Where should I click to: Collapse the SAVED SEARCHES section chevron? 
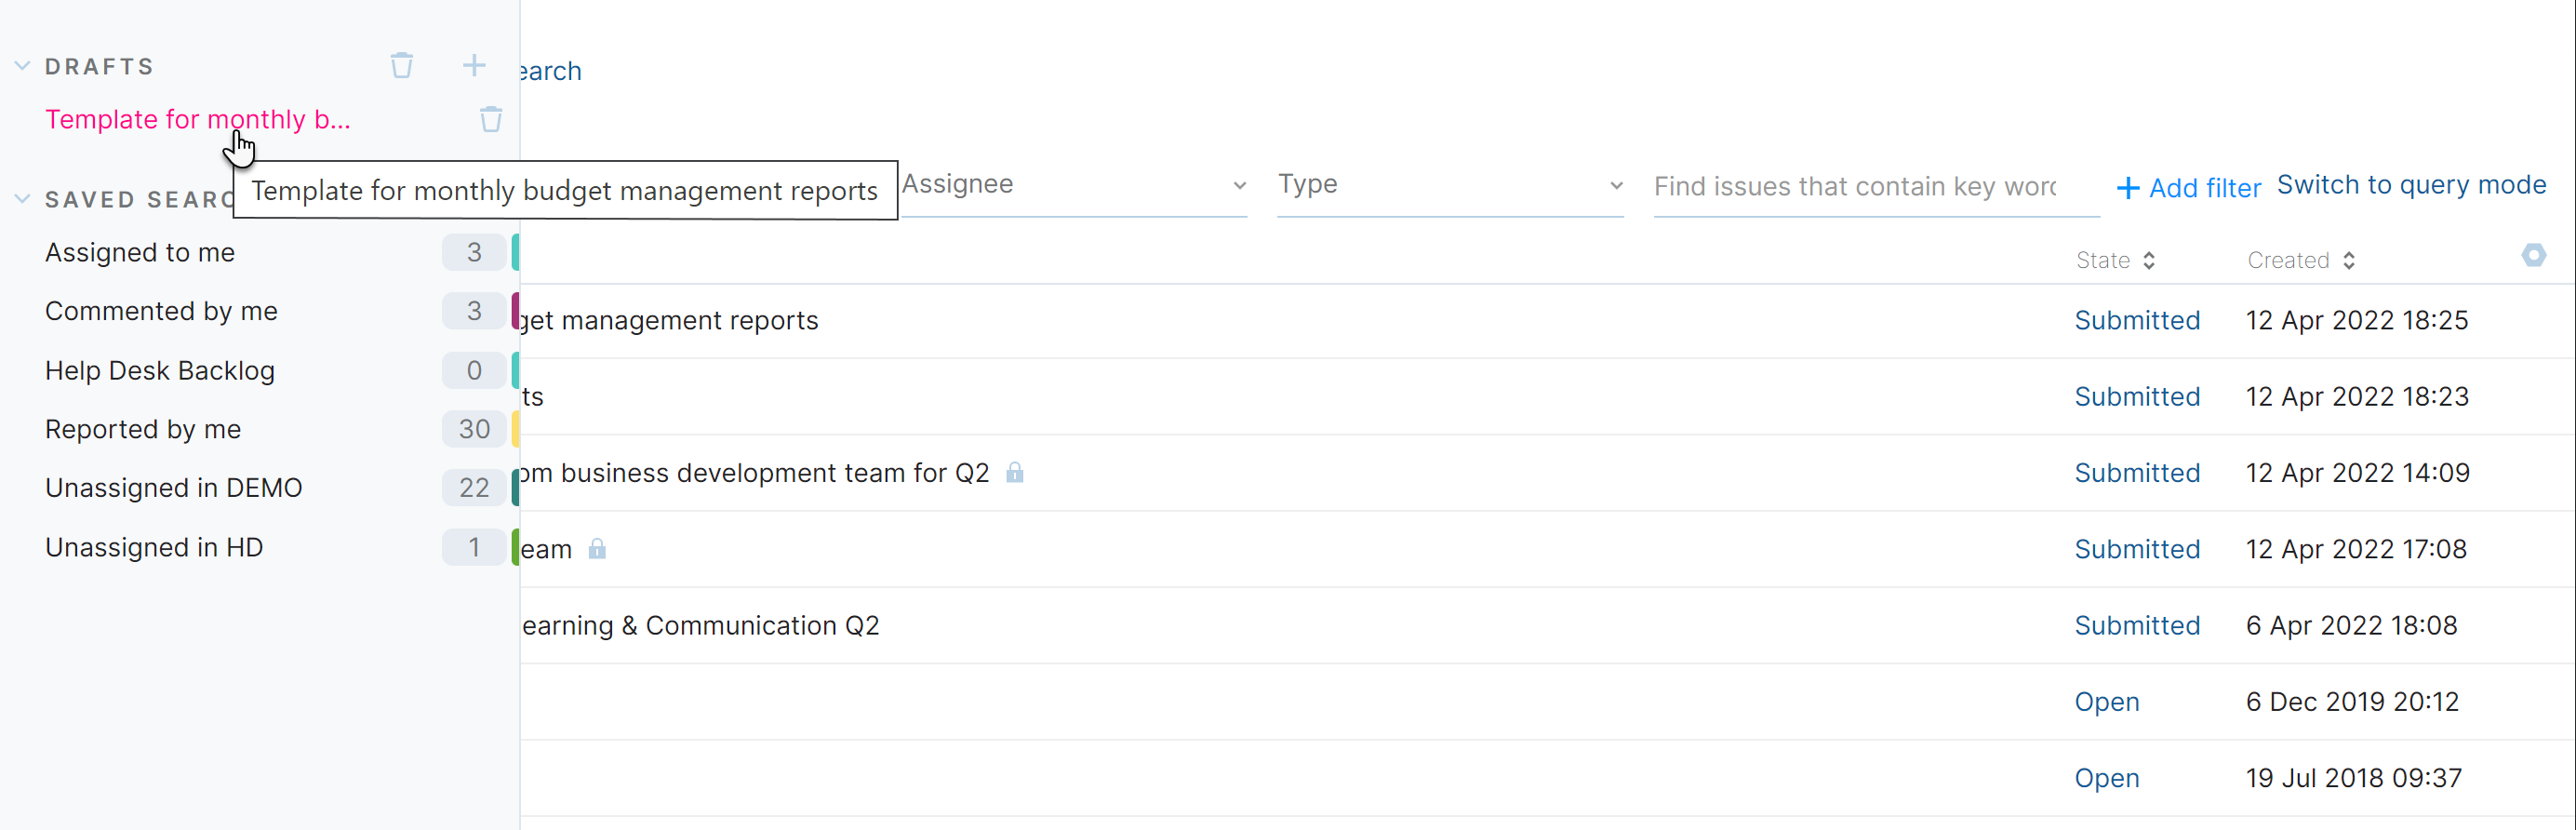coord(22,197)
